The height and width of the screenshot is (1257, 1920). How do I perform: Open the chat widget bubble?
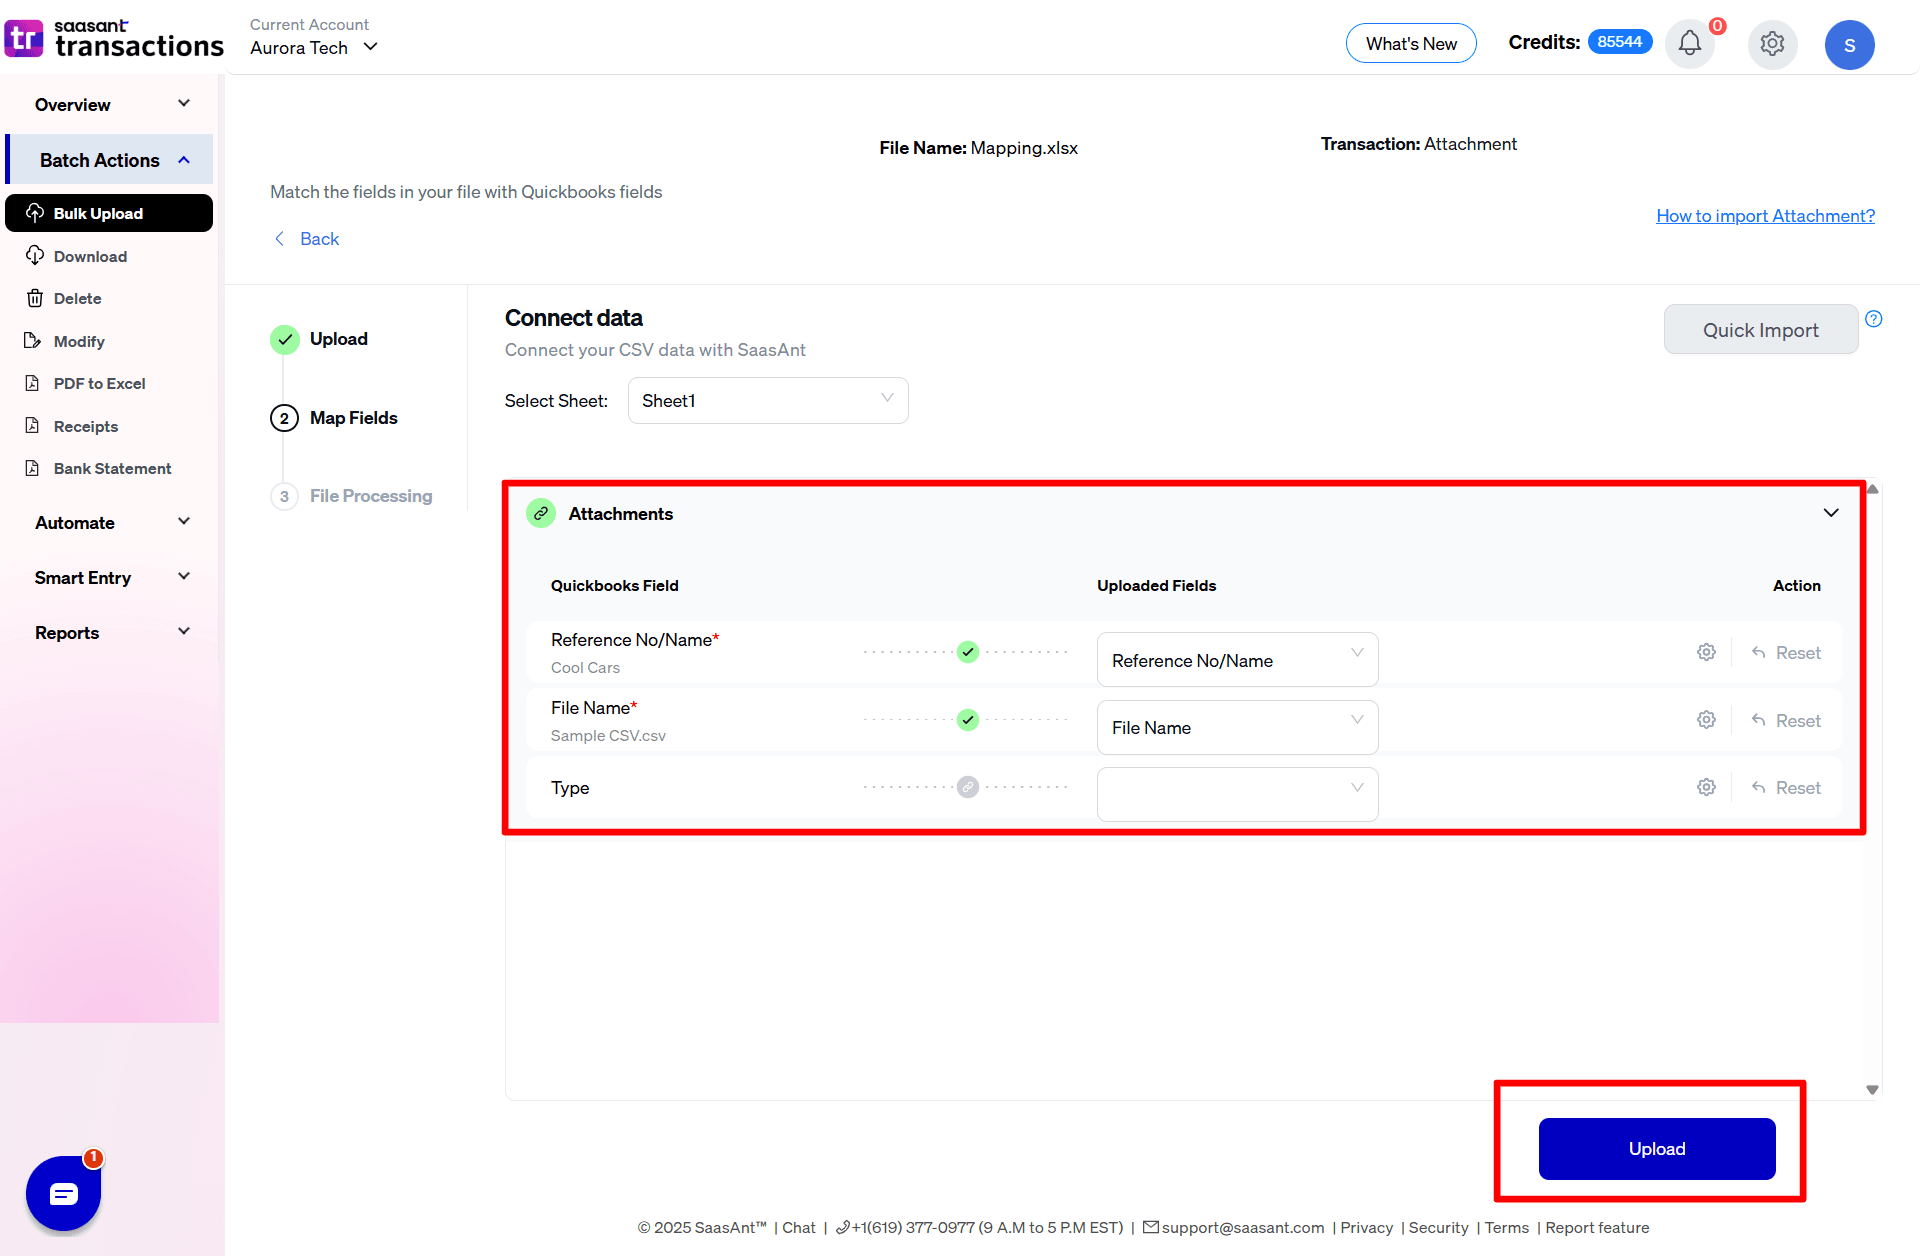[x=64, y=1193]
